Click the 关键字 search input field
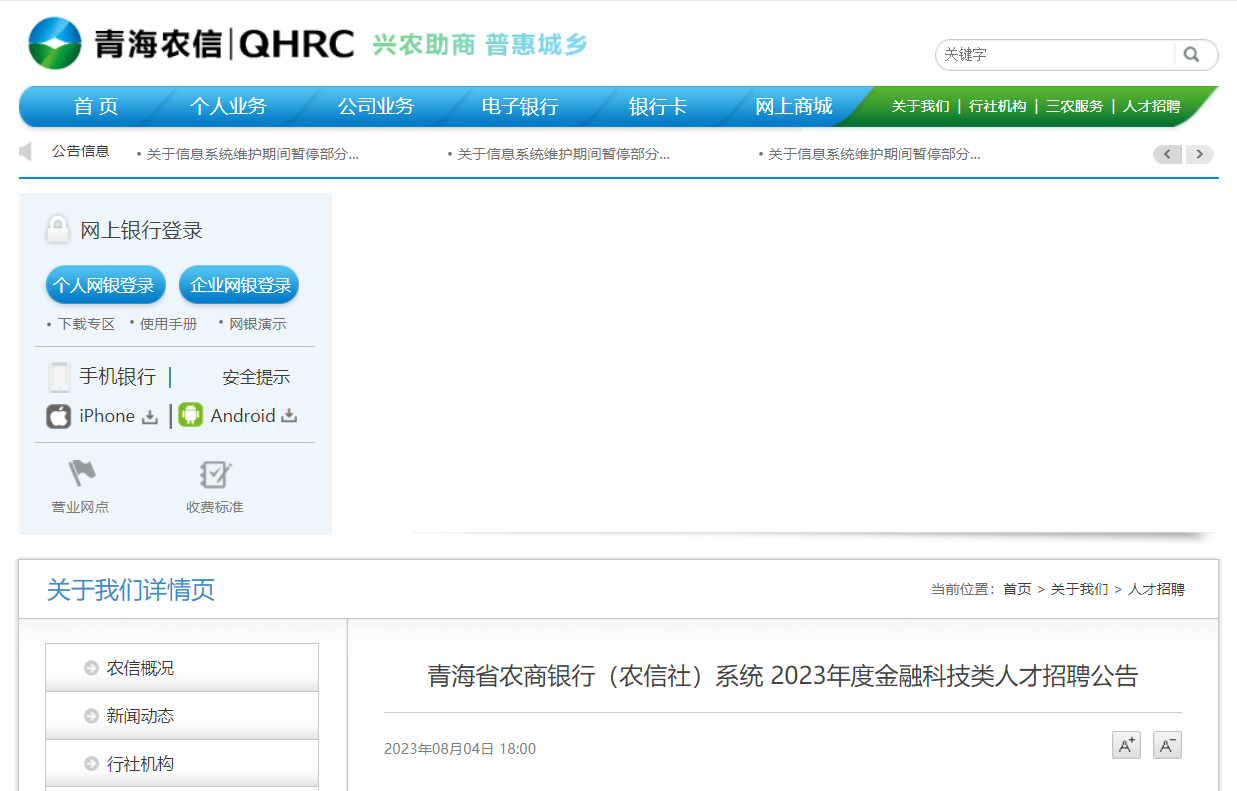This screenshot has height=791, width=1237. (x=1055, y=55)
